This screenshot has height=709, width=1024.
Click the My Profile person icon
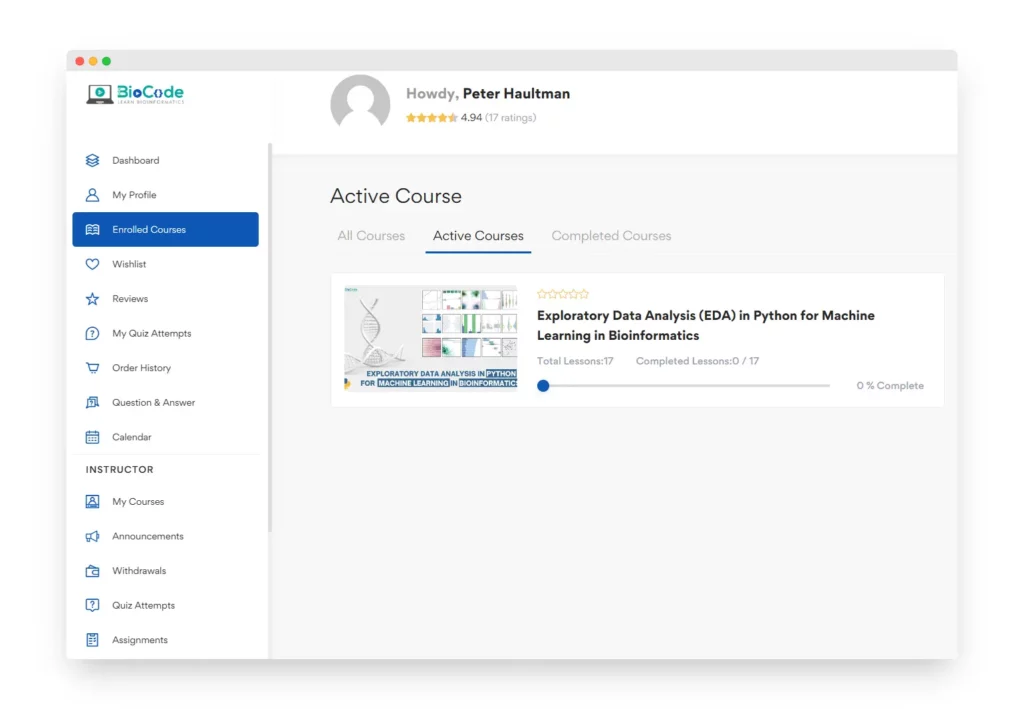(x=92, y=195)
